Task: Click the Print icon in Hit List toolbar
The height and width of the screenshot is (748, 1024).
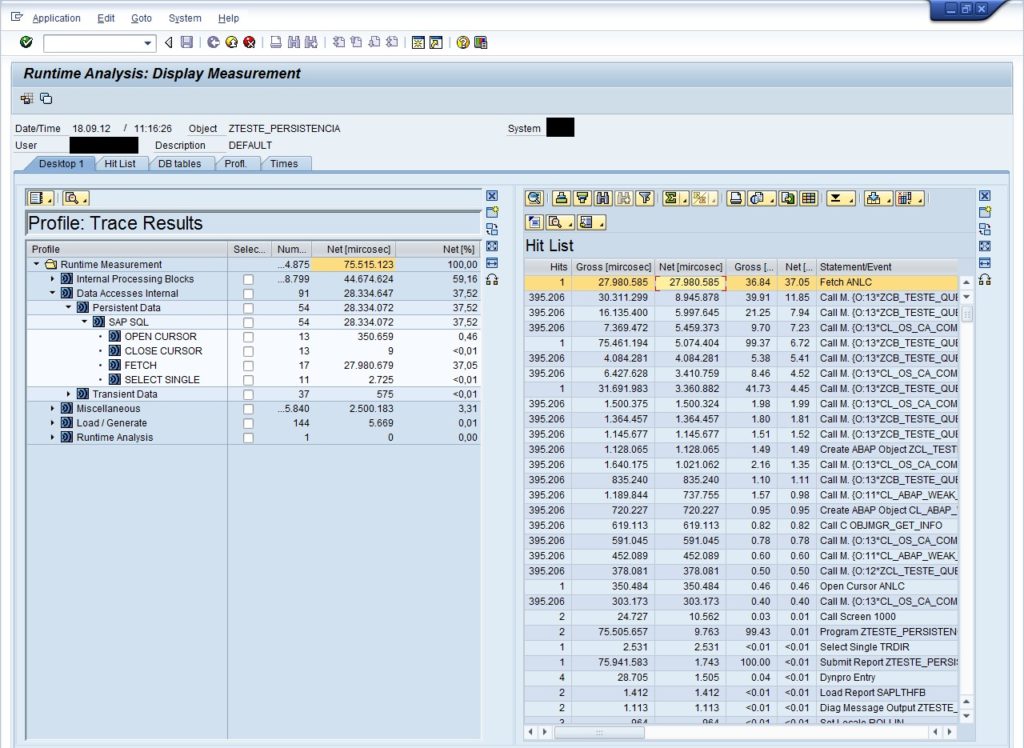Action: (735, 198)
